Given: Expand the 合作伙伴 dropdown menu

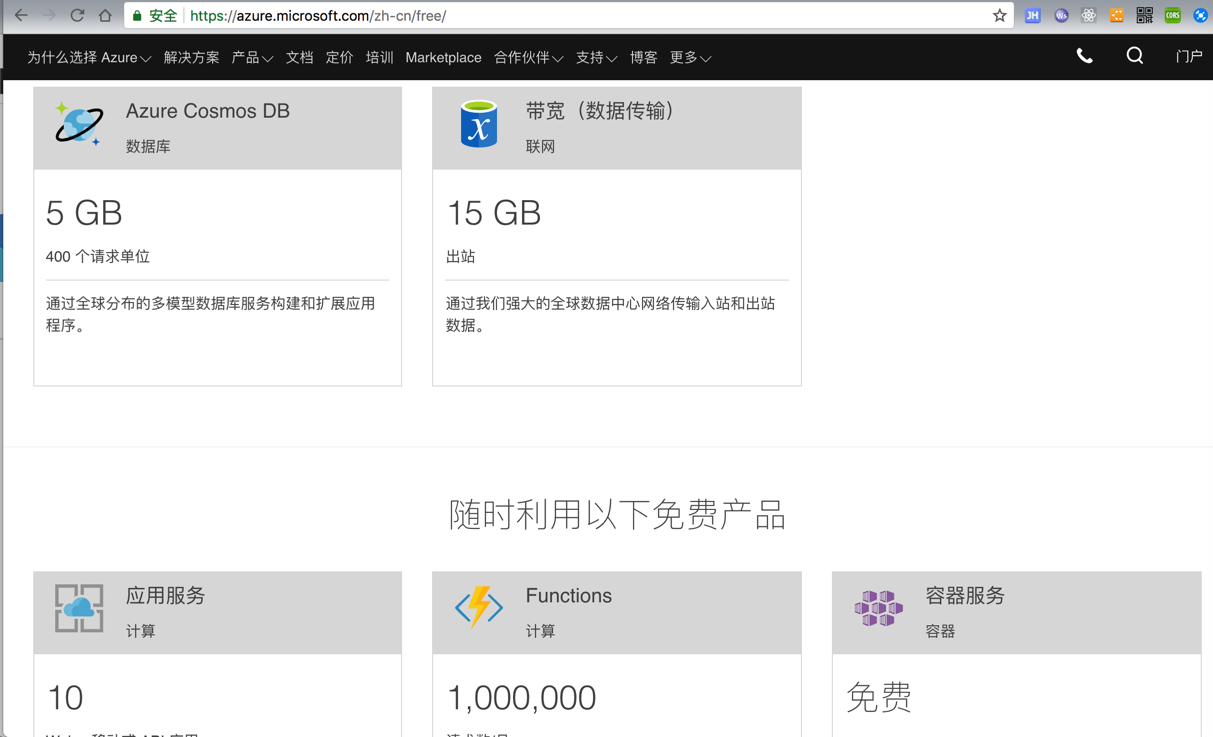Looking at the screenshot, I should (x=528, y=58).
